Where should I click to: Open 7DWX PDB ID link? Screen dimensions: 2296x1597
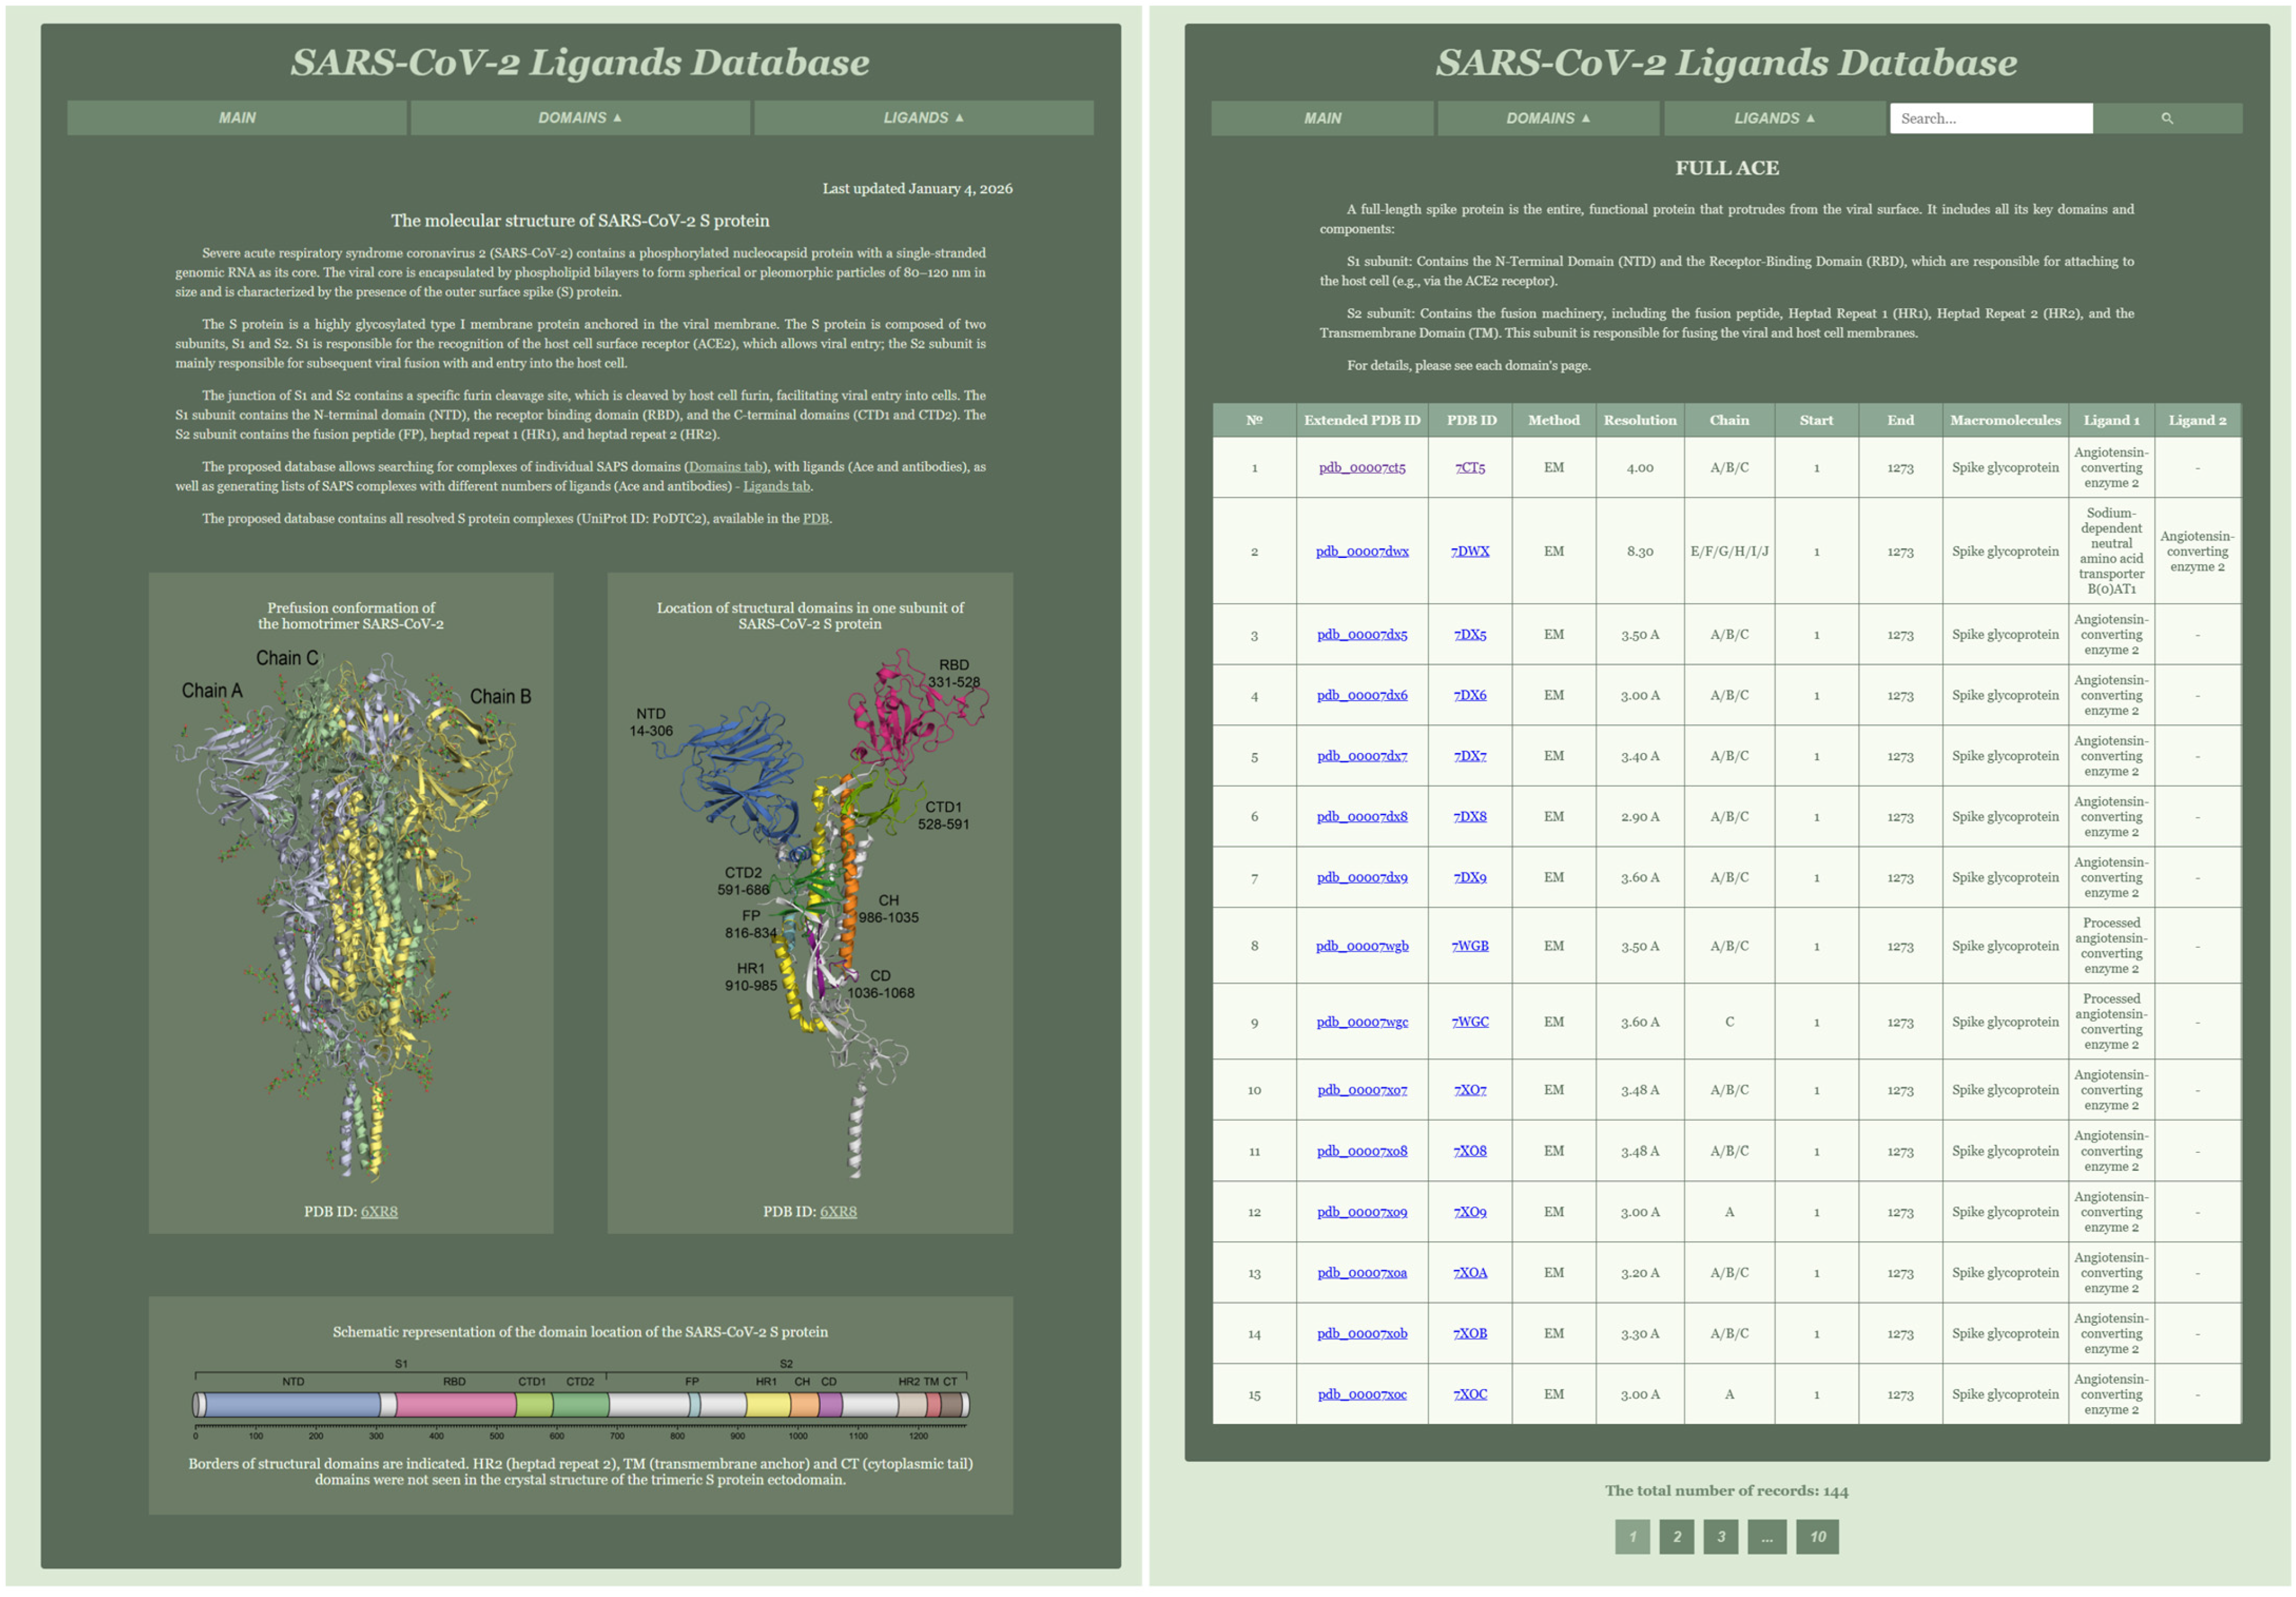click(1469, 552)
